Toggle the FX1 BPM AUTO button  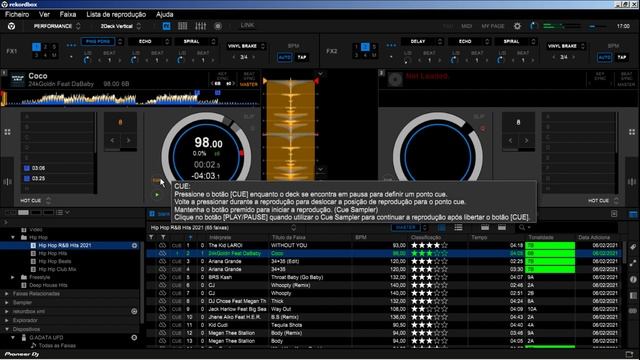coord(284,58)
